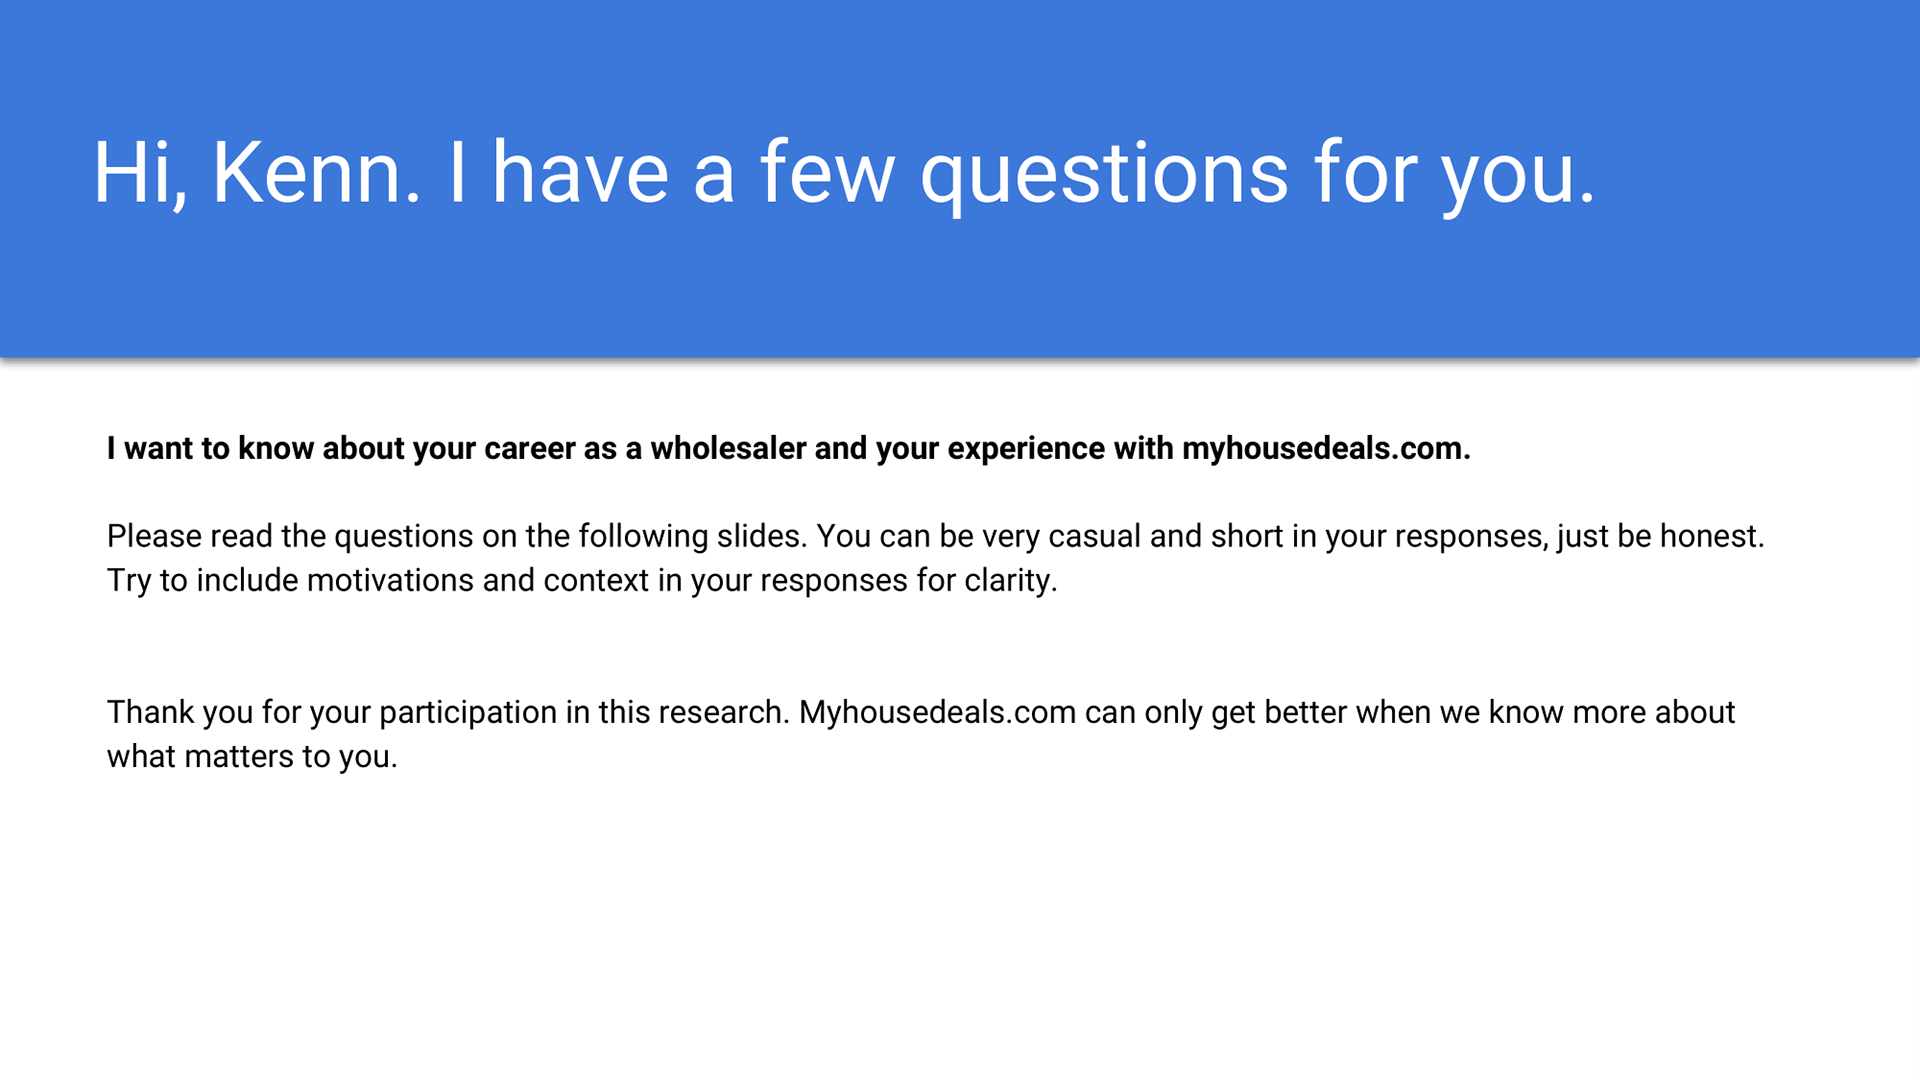Select the bold sentence about wholesaler career
The height and width of the screenshot is (1080, 1920).
point(789,449)
